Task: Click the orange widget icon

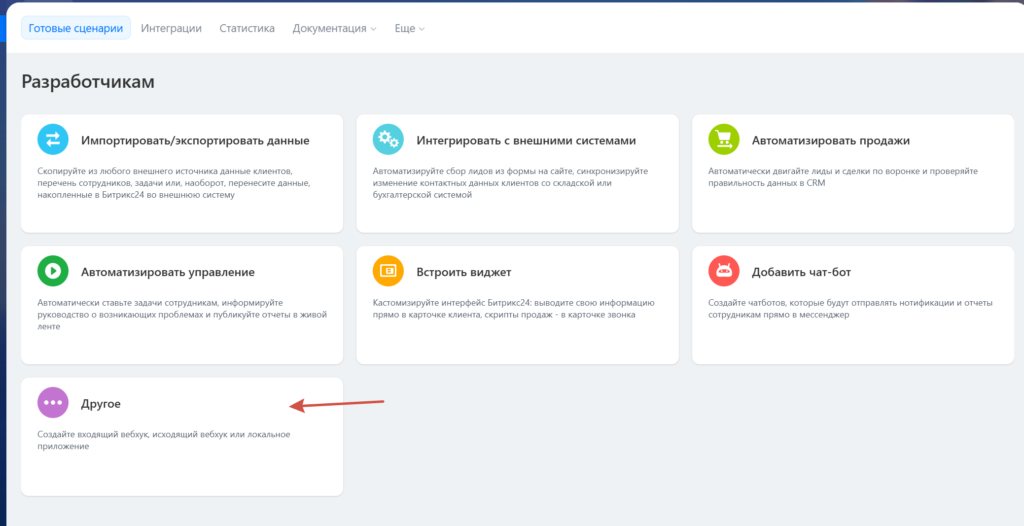Action: (388, 271)
